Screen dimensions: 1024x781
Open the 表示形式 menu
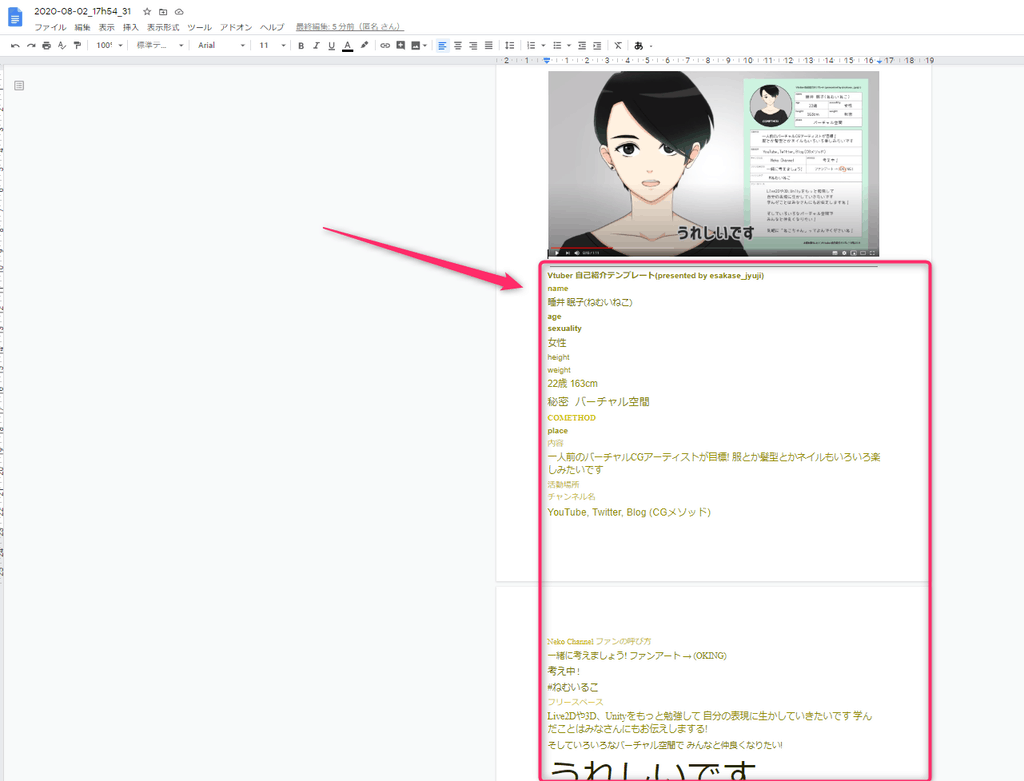pyautogui.click(x=163, y=27)
